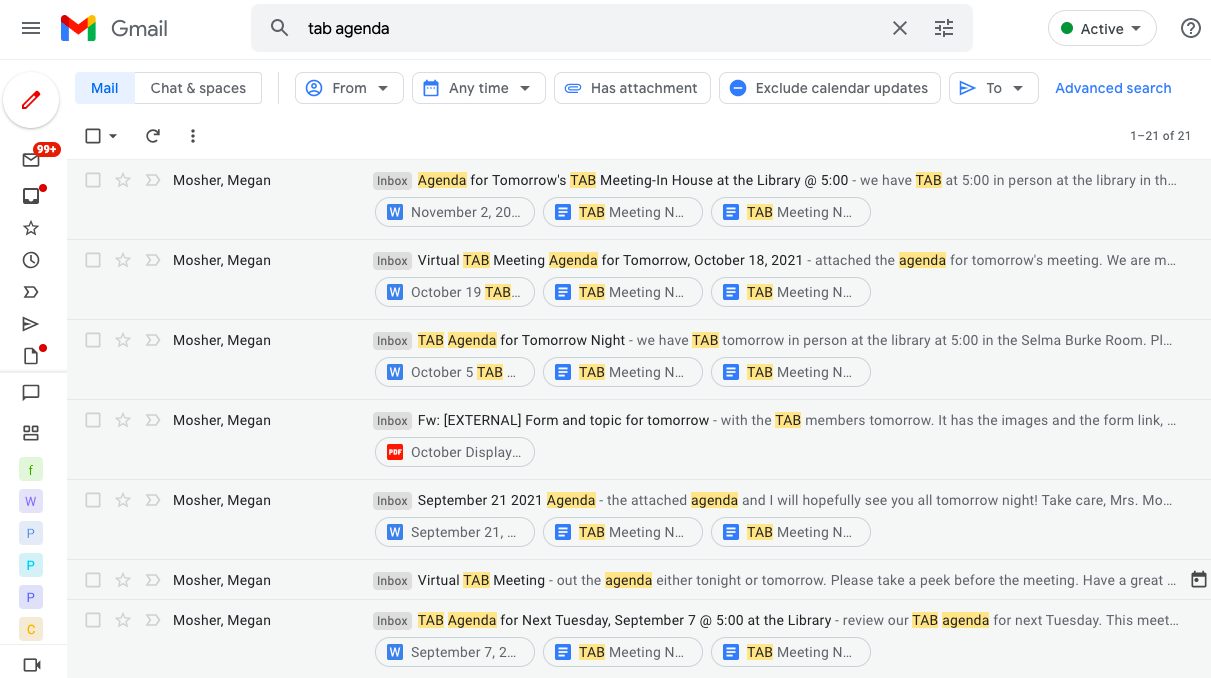This screenshot has width=1211, height=678.
Task: Open Starred from the sidebar star icon
Action: click(31, 228)
